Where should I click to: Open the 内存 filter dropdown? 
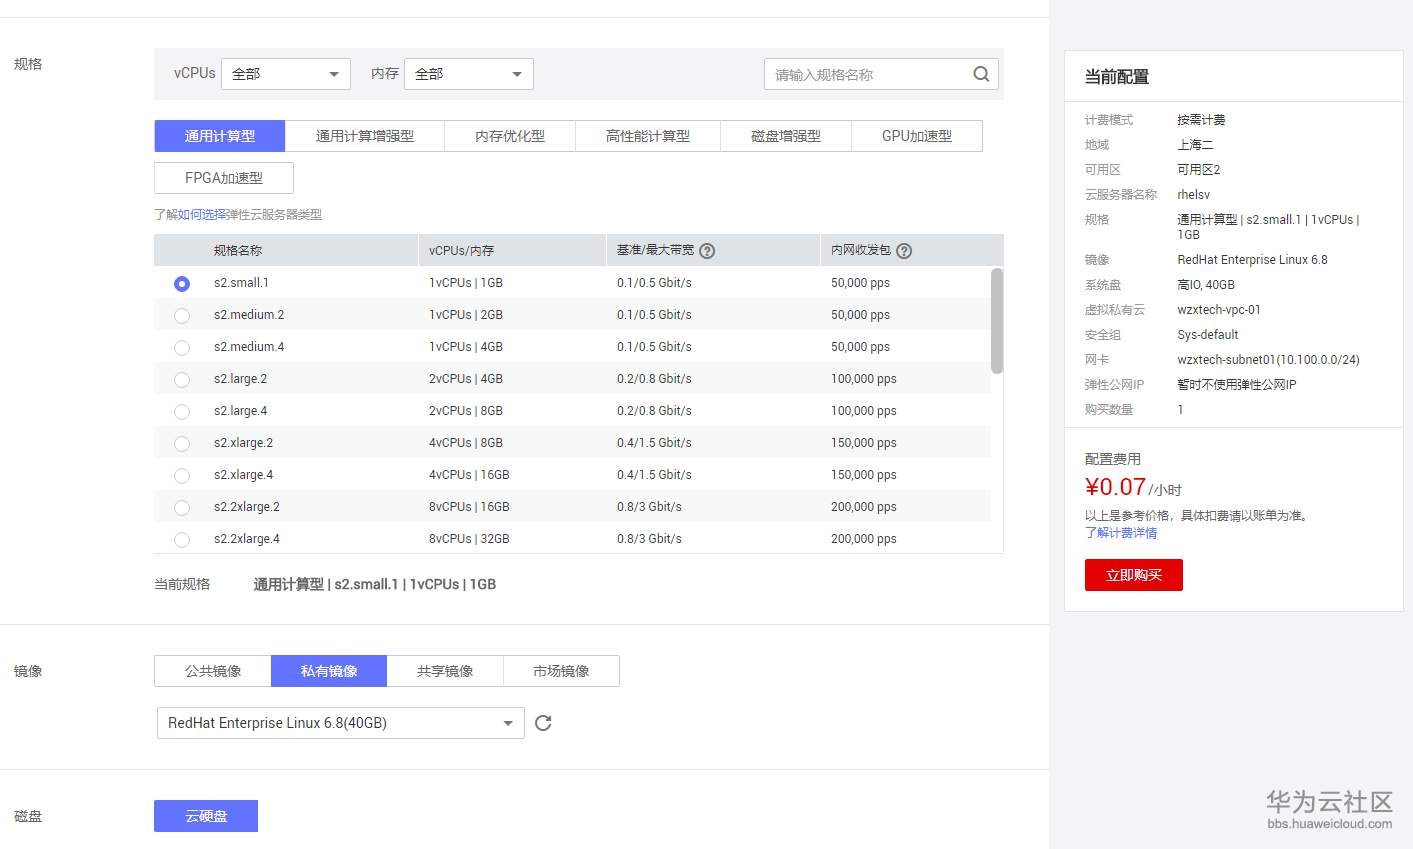[x=468, y=73]
